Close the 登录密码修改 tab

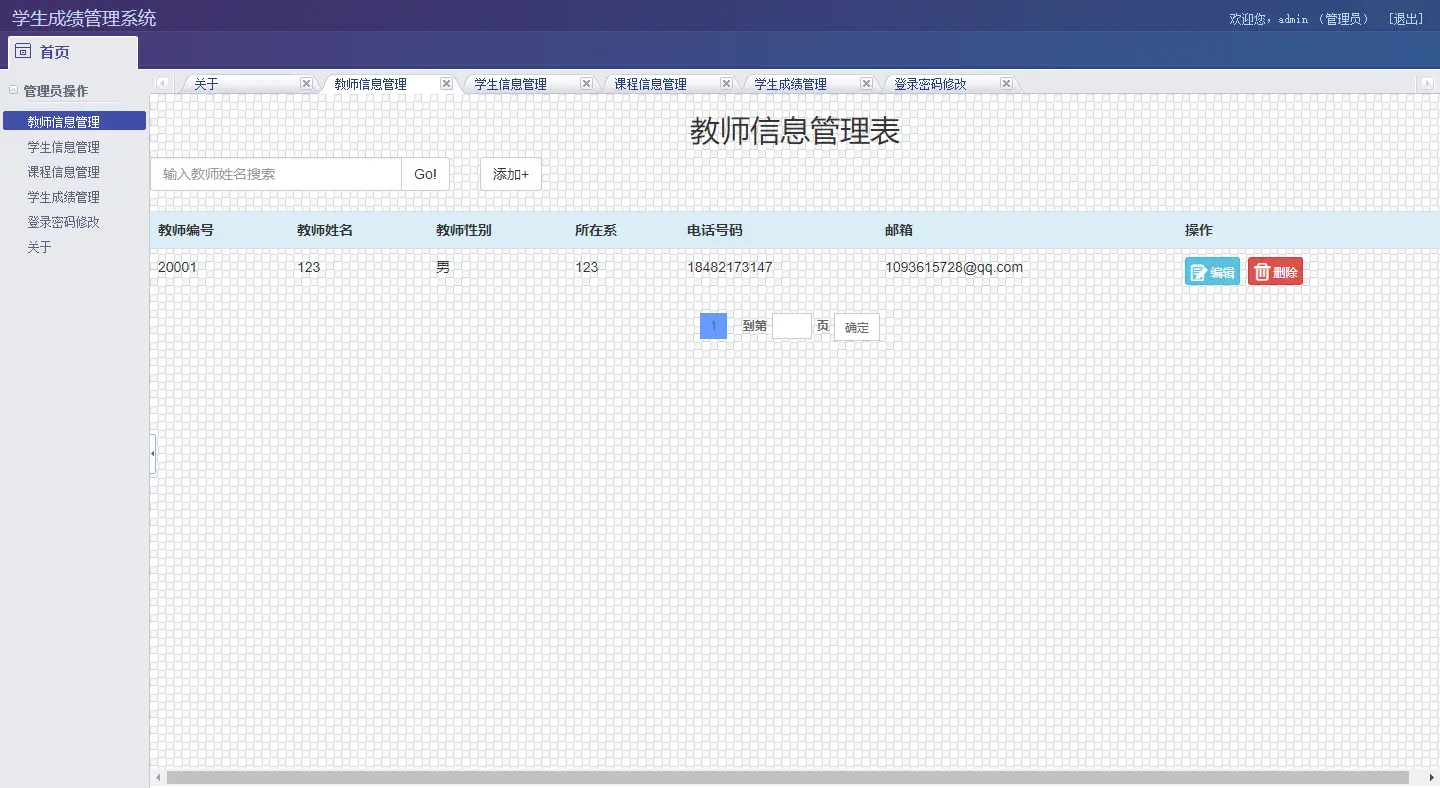[1006, 84]
